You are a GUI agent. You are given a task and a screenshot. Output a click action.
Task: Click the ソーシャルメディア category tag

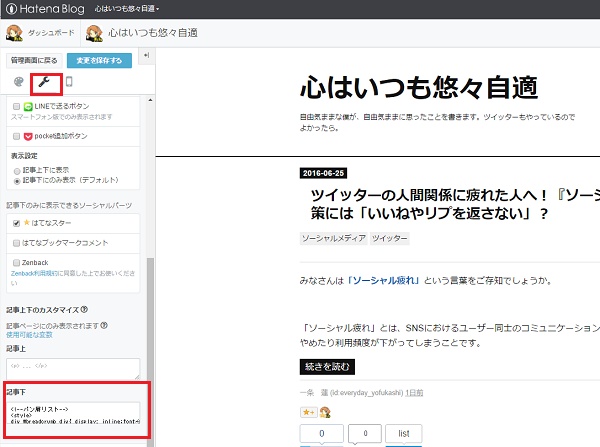(x=334, y=238)
